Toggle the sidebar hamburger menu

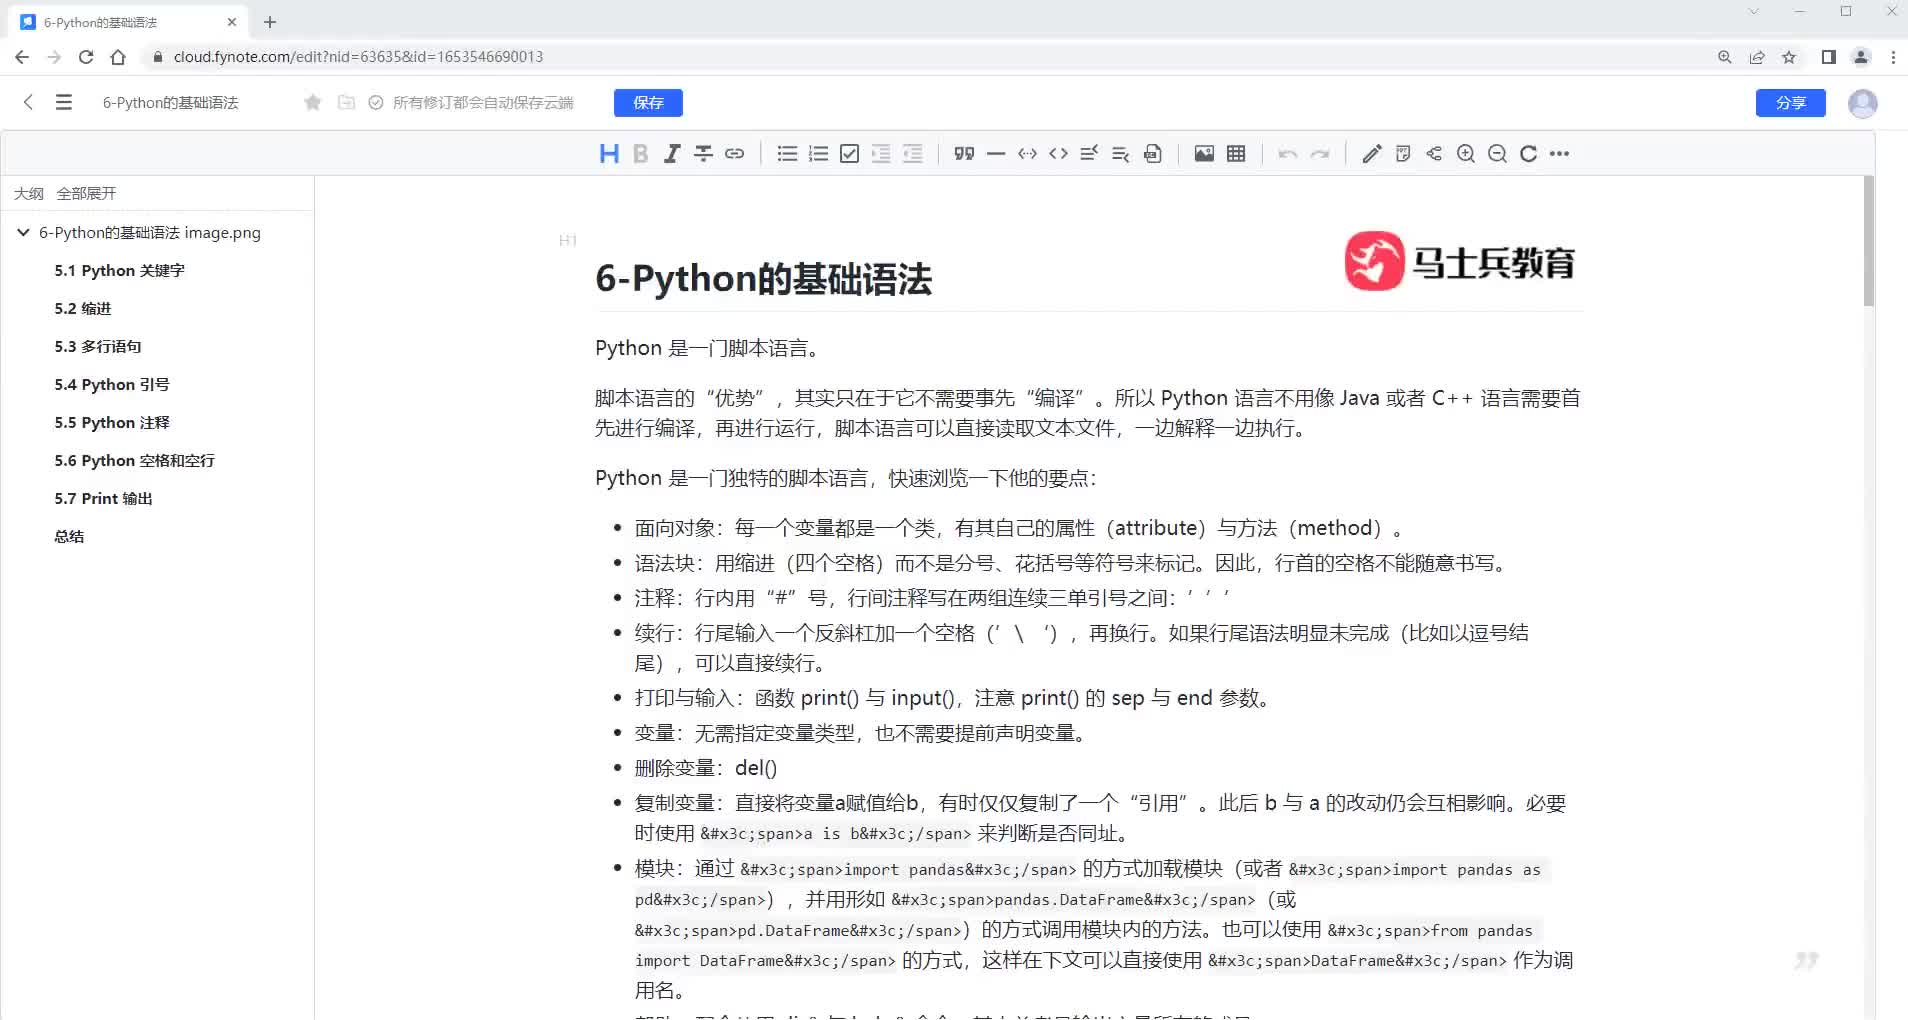[x=64, y=102]
